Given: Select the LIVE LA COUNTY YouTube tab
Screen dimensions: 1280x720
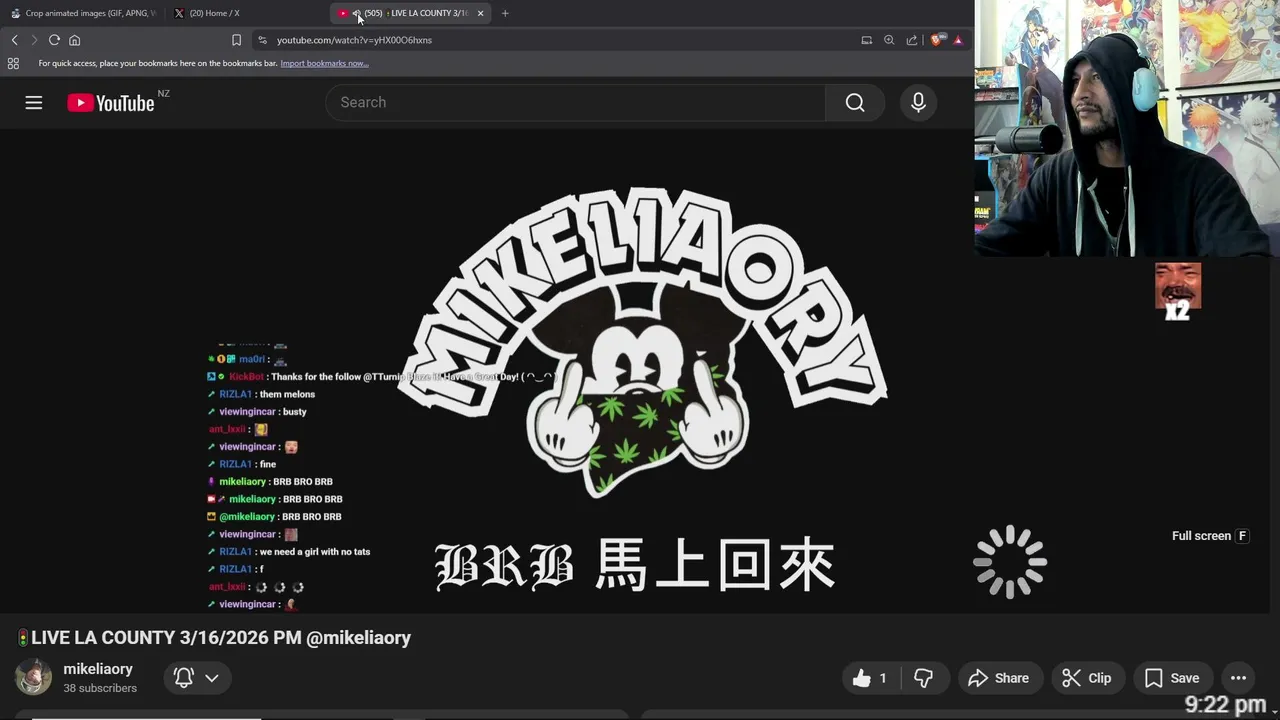Looking at the screenshot, I should coord(410,13).
